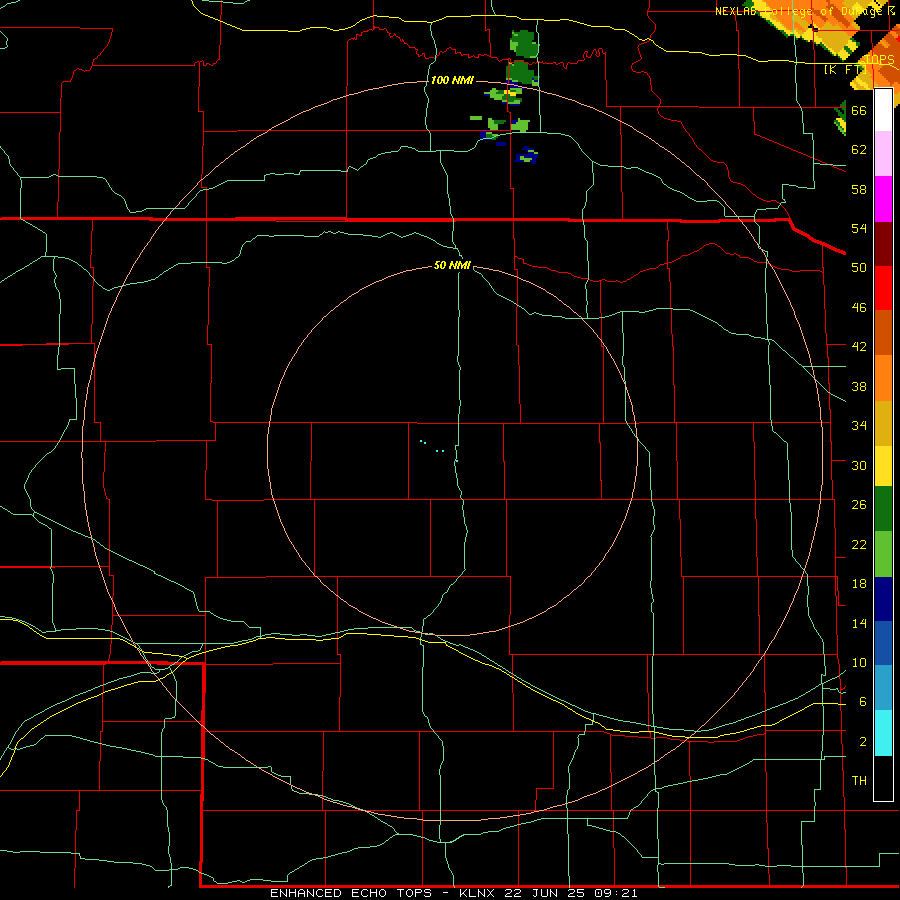The height and width of the screenshot is (900, 900).
Task: Click the '62' legend value
Action: pyautogui.click(x=859, y=150)
